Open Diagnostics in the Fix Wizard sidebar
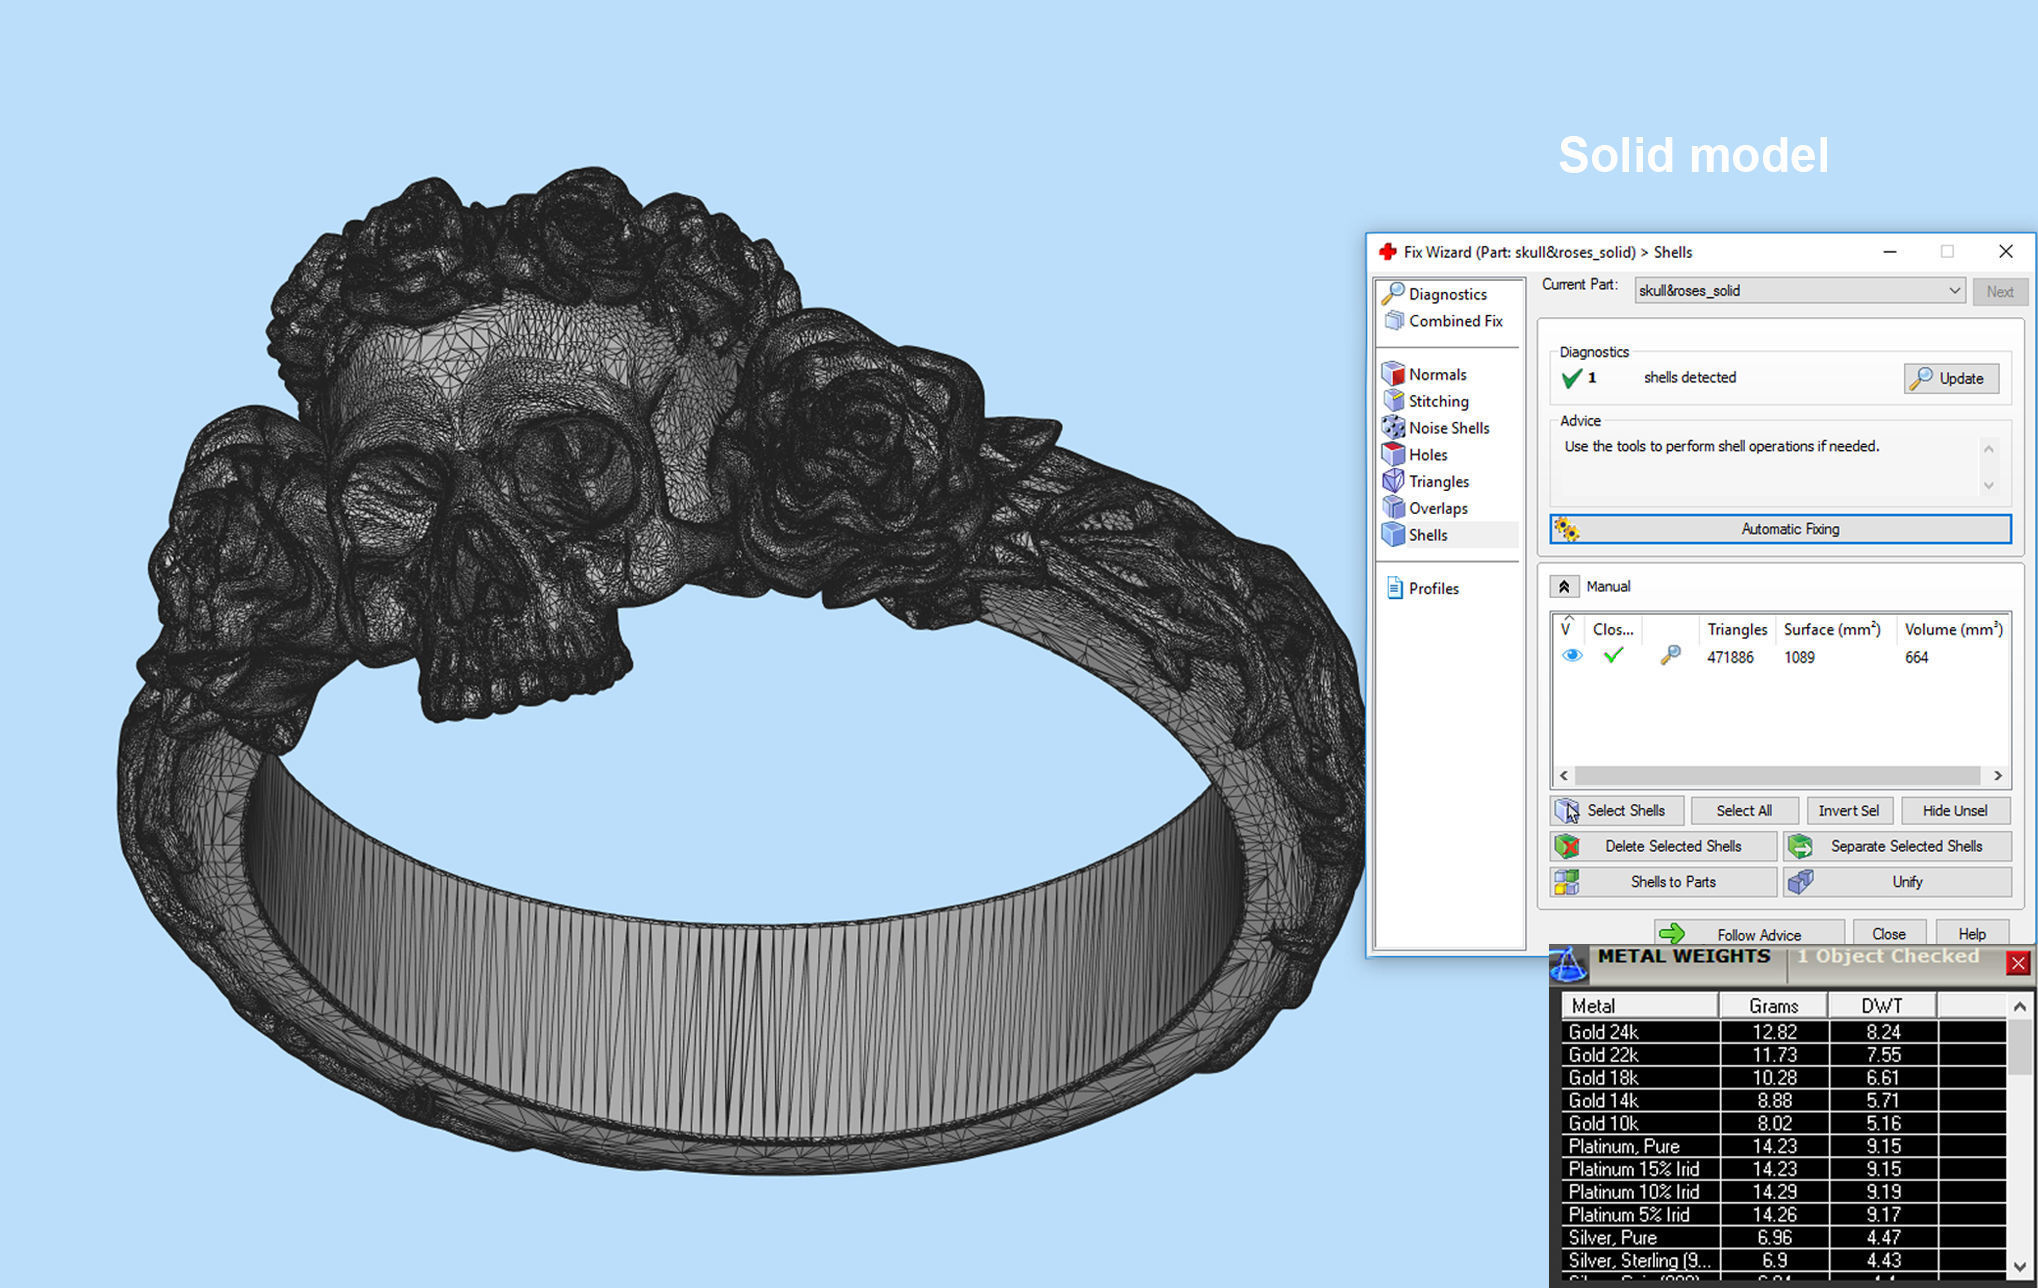Viewport: 2038px width, 1288px height. [x=1447, y=294]
